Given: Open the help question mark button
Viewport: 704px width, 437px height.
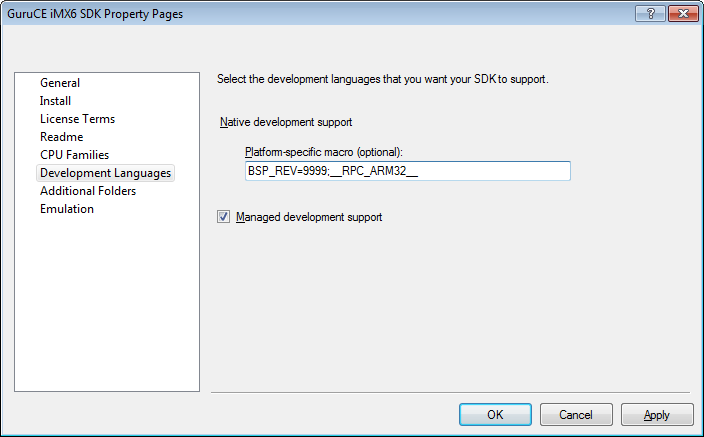Looking at the screenshot, I should (x=650, y=14).
